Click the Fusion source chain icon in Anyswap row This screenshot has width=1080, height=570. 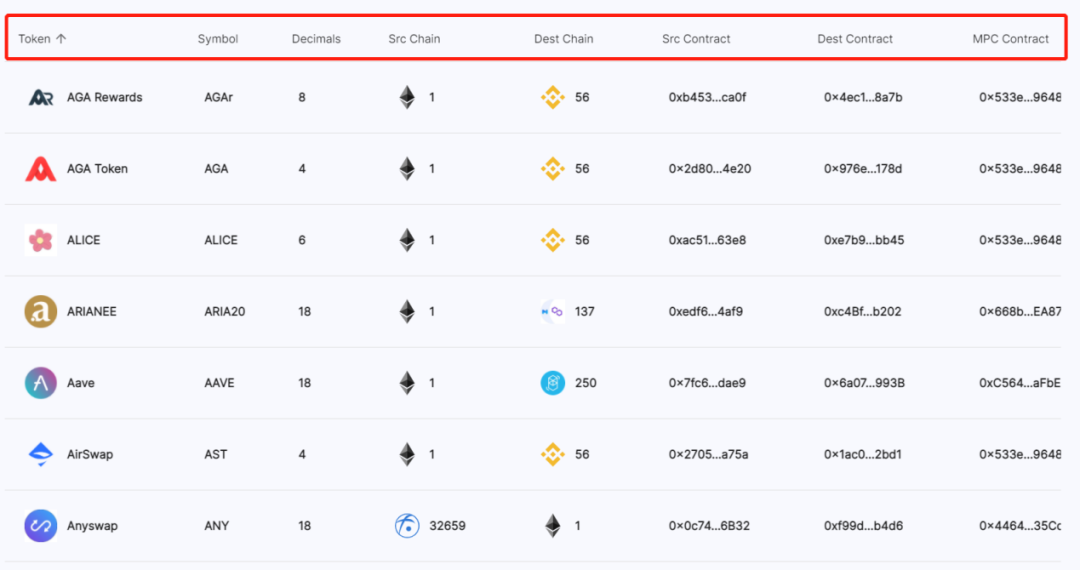click(x=407, y=526)
